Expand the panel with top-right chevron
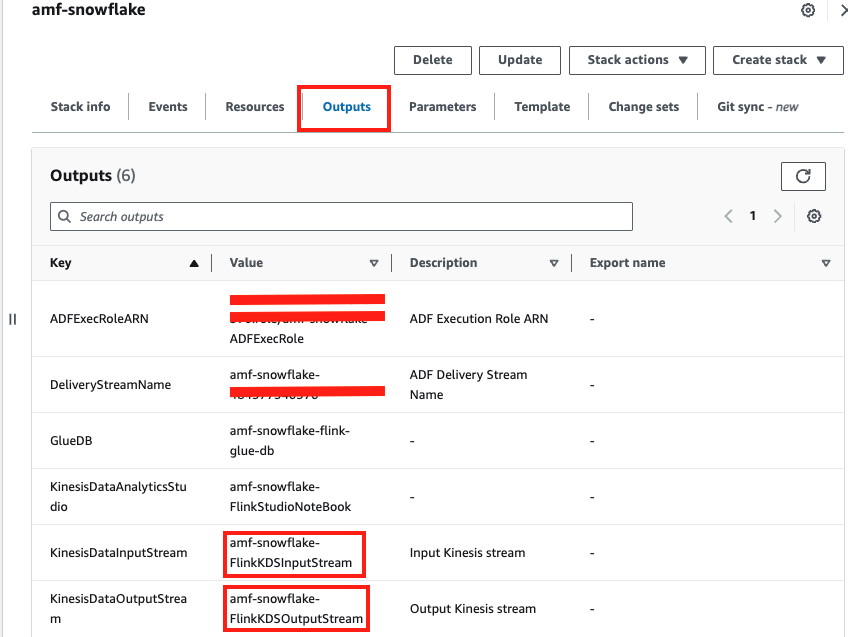848x637 pixels. [842, 11]
